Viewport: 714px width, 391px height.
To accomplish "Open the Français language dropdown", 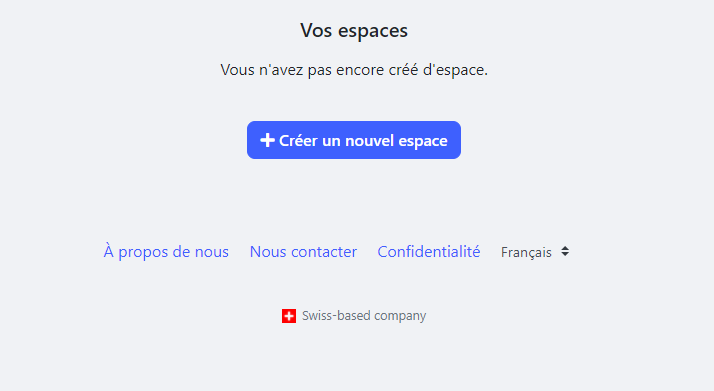I will 536,252.
